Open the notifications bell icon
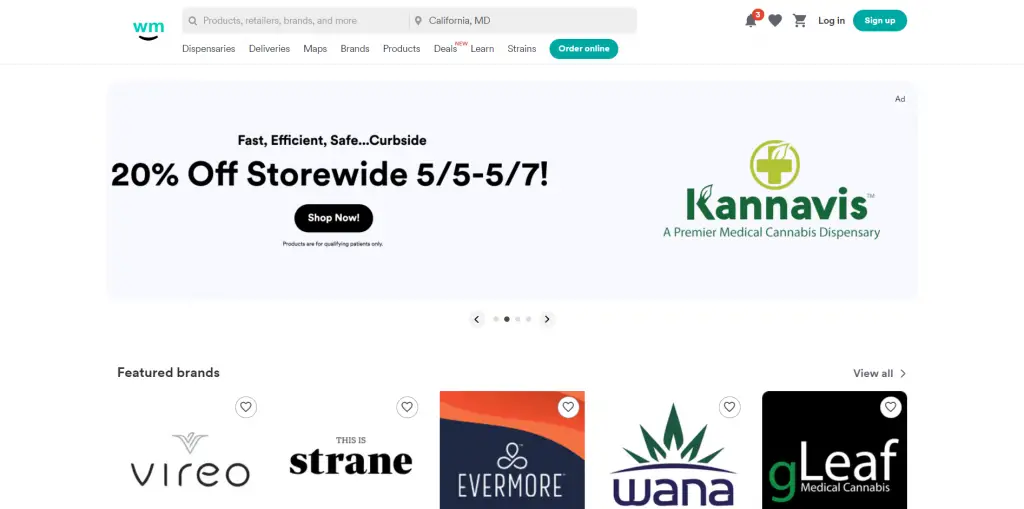Screen dimensions: 1024x509 click(x=751, y=20)
